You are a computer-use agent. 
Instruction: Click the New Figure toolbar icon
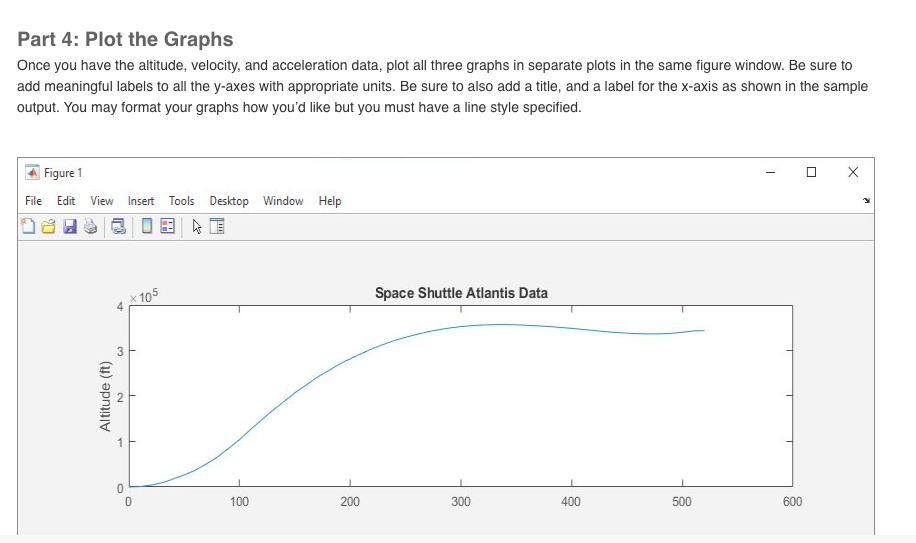[27, 227]
